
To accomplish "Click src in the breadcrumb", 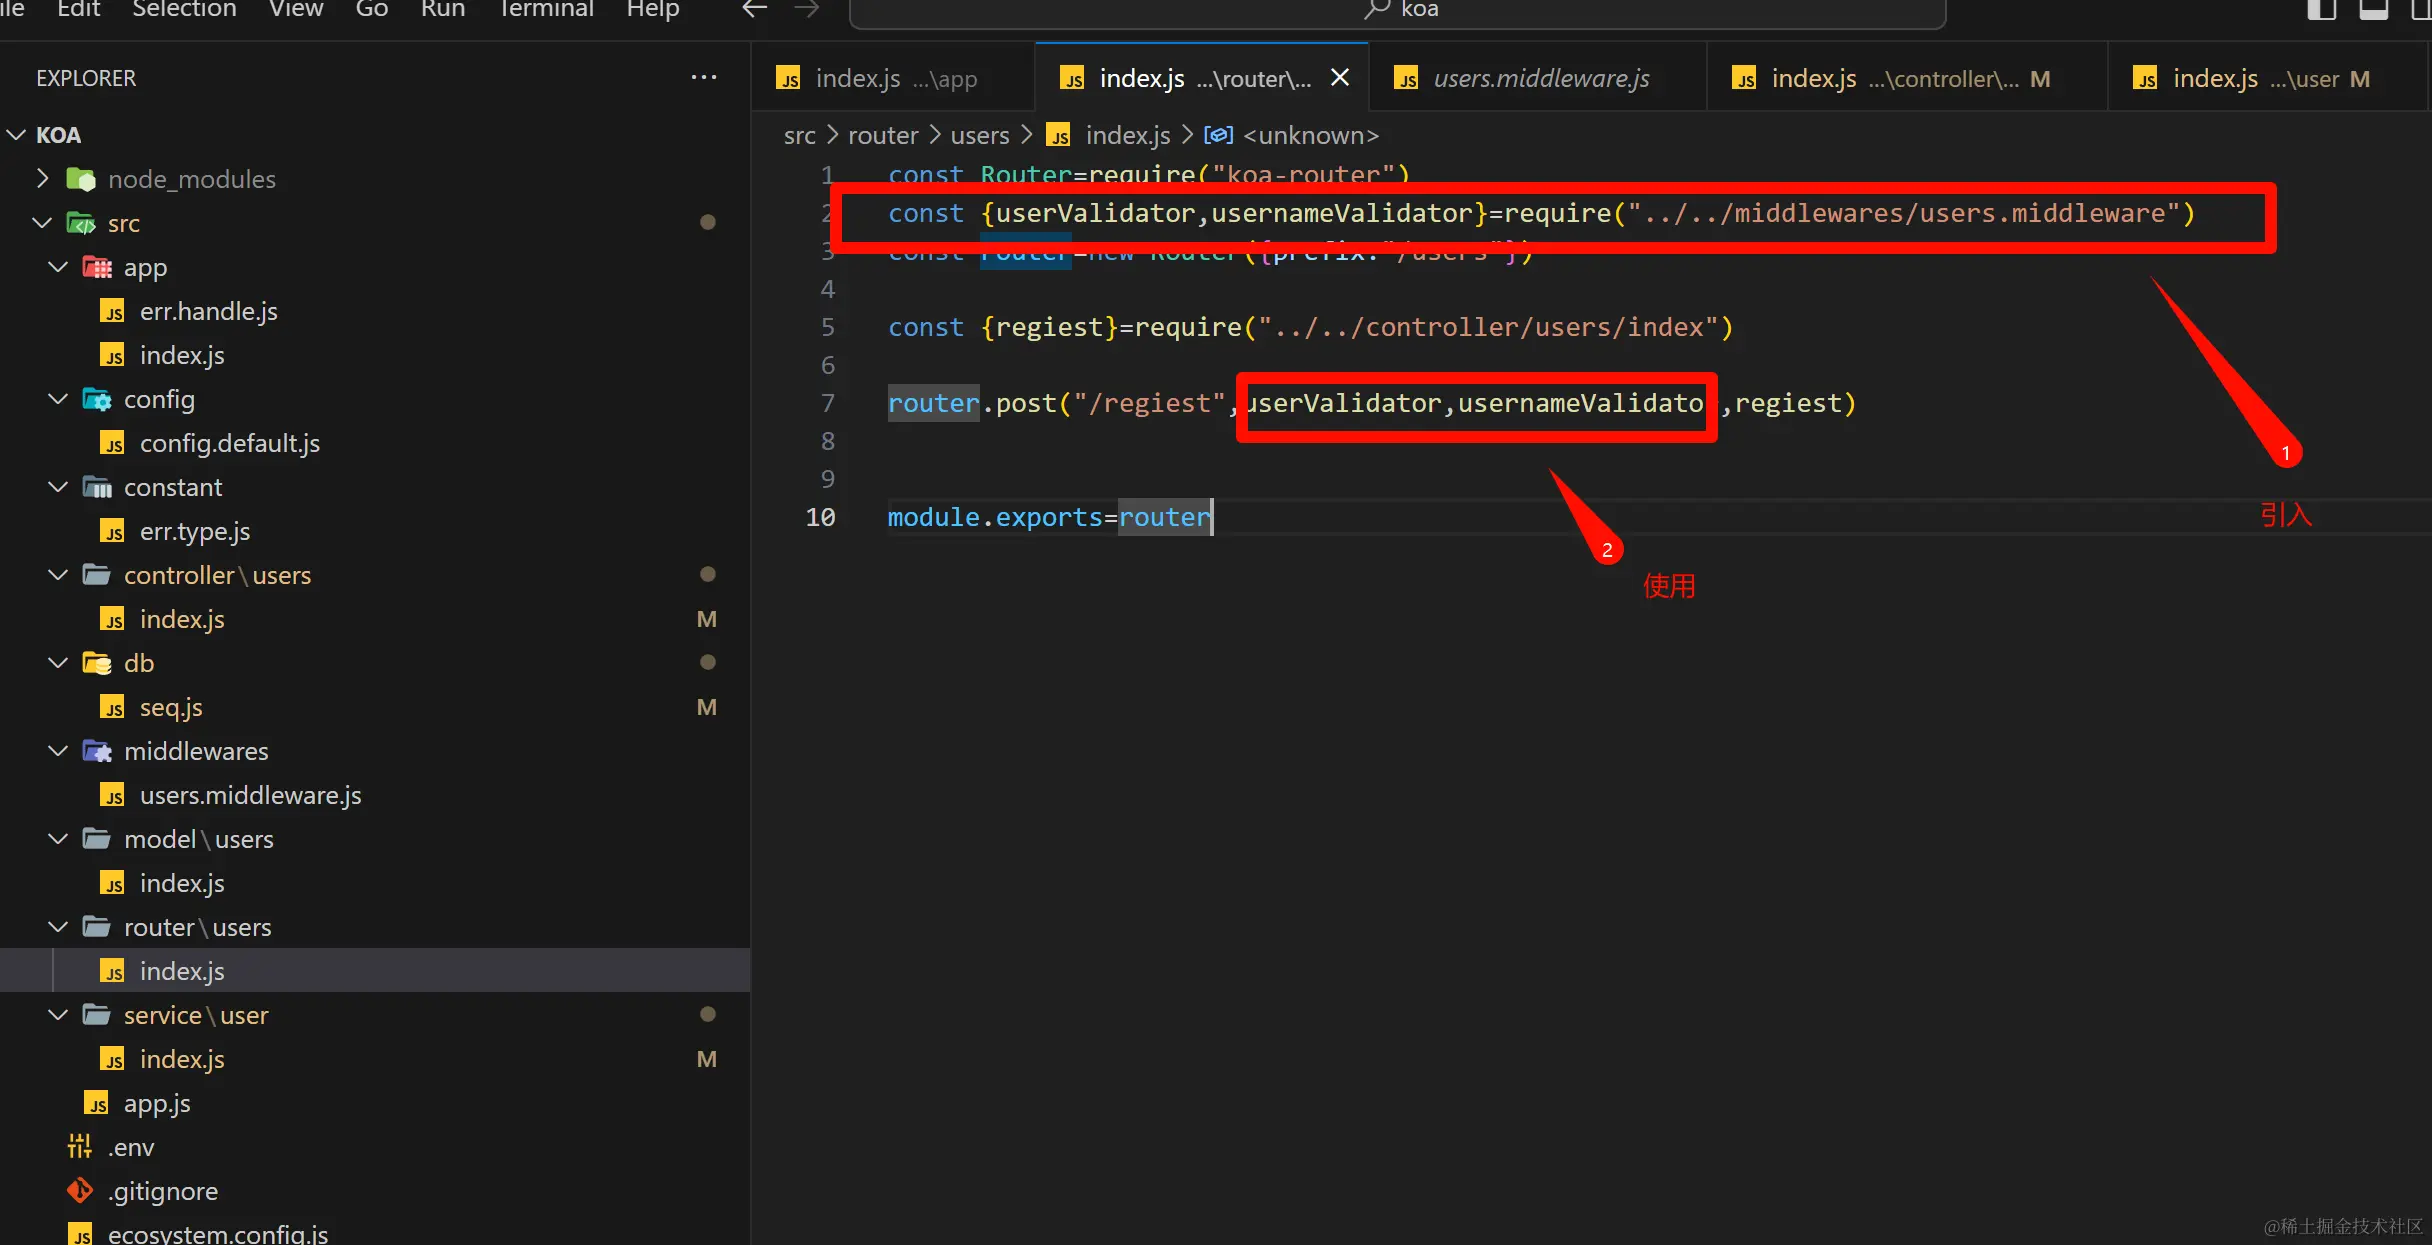I will point(800,135).
